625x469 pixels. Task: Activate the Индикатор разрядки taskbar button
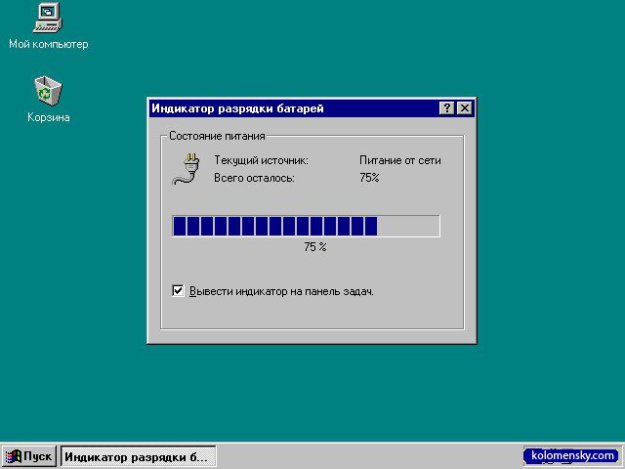click(137, 457)
